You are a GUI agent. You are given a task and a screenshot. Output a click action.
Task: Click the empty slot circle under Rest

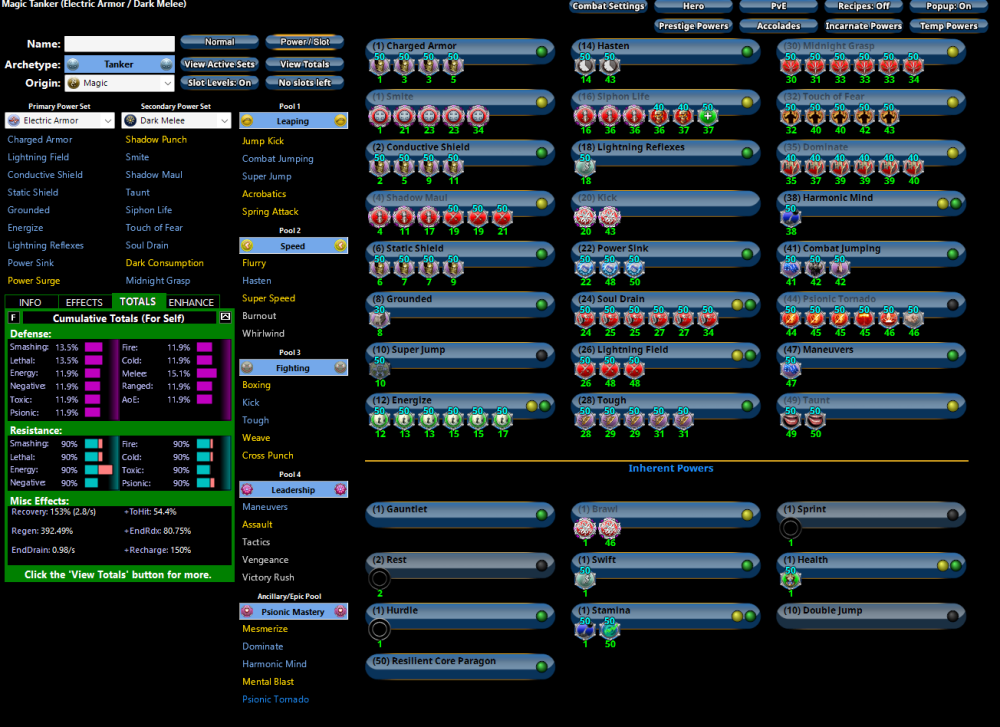click(x=381, y=578)
